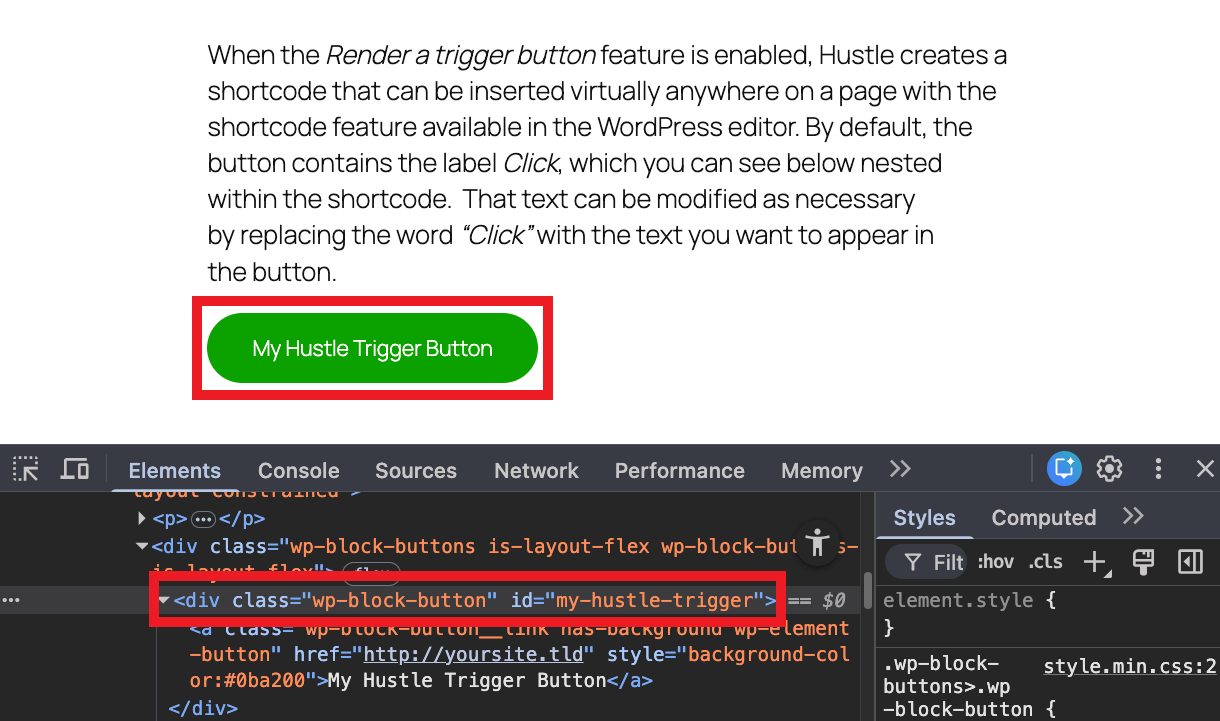Open the AI assistance icon in DevTools
Screen dimensions: 1220x721
pos(1064,469)
